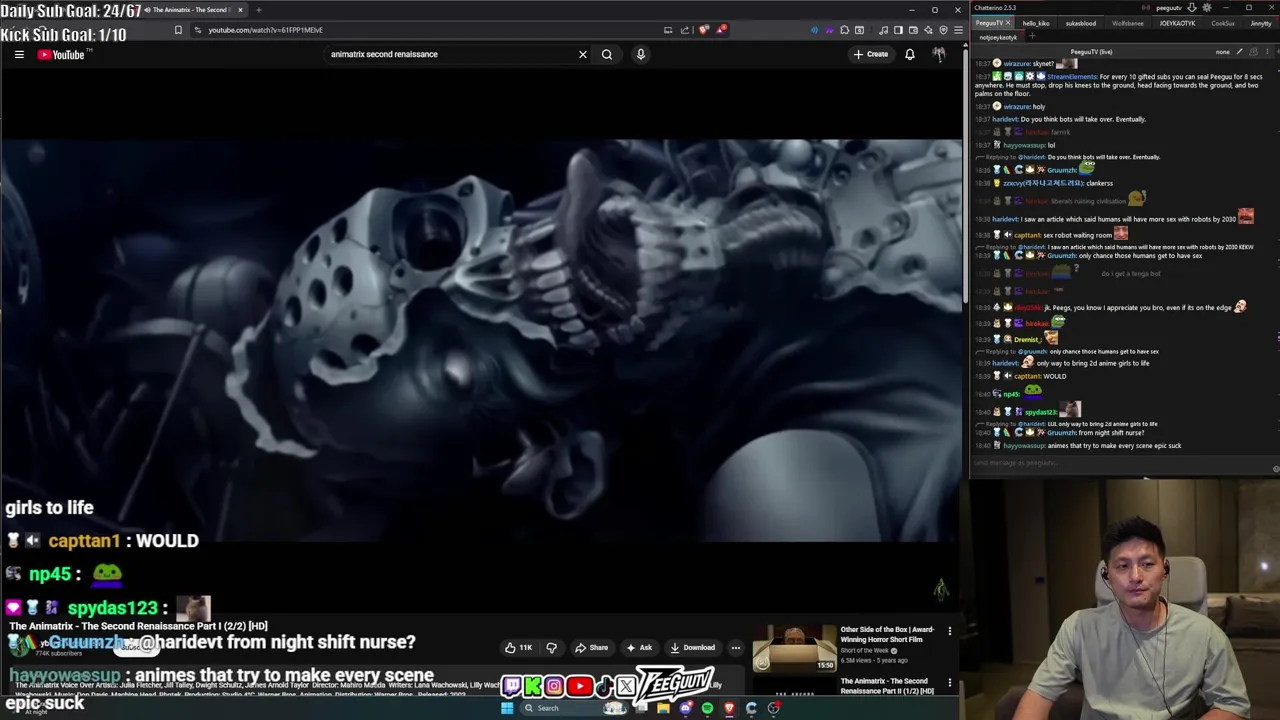This screenshot has height=720, width=1280.
Task: Close The Animatrix browser tab
Action: (240, 10)
